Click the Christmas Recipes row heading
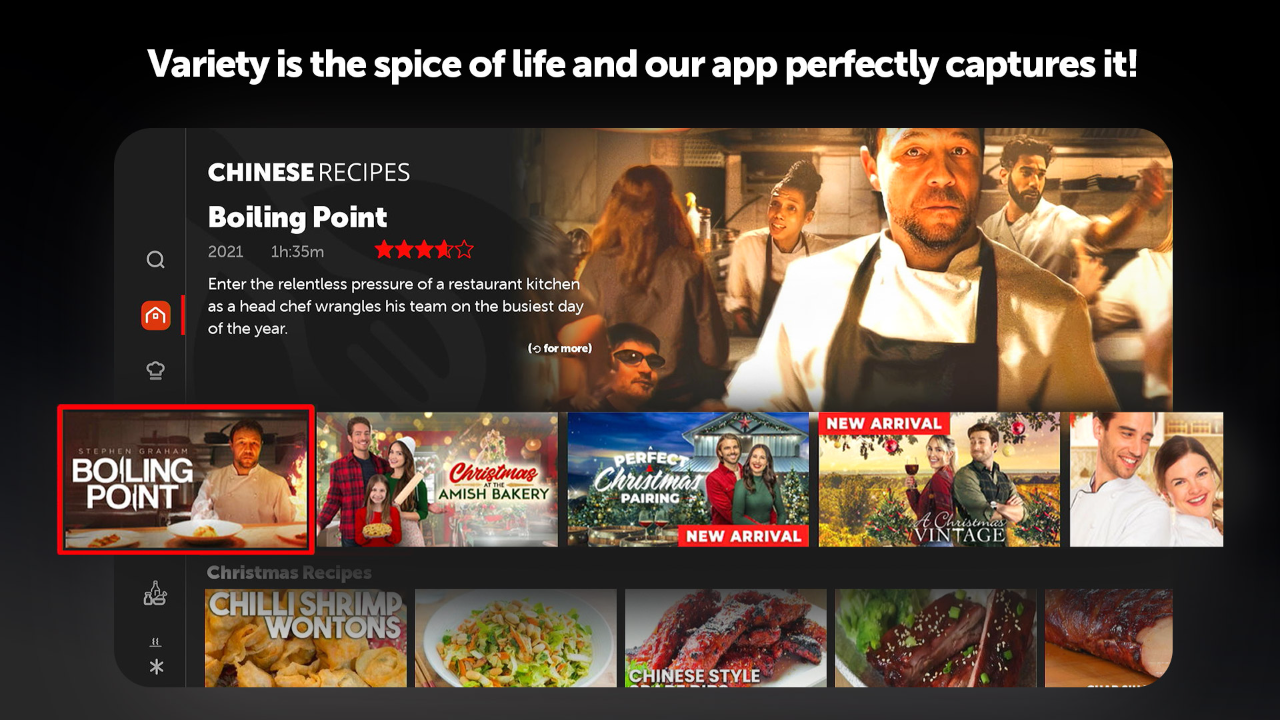This screenshot has width=1280, height=720. (289, 573)
